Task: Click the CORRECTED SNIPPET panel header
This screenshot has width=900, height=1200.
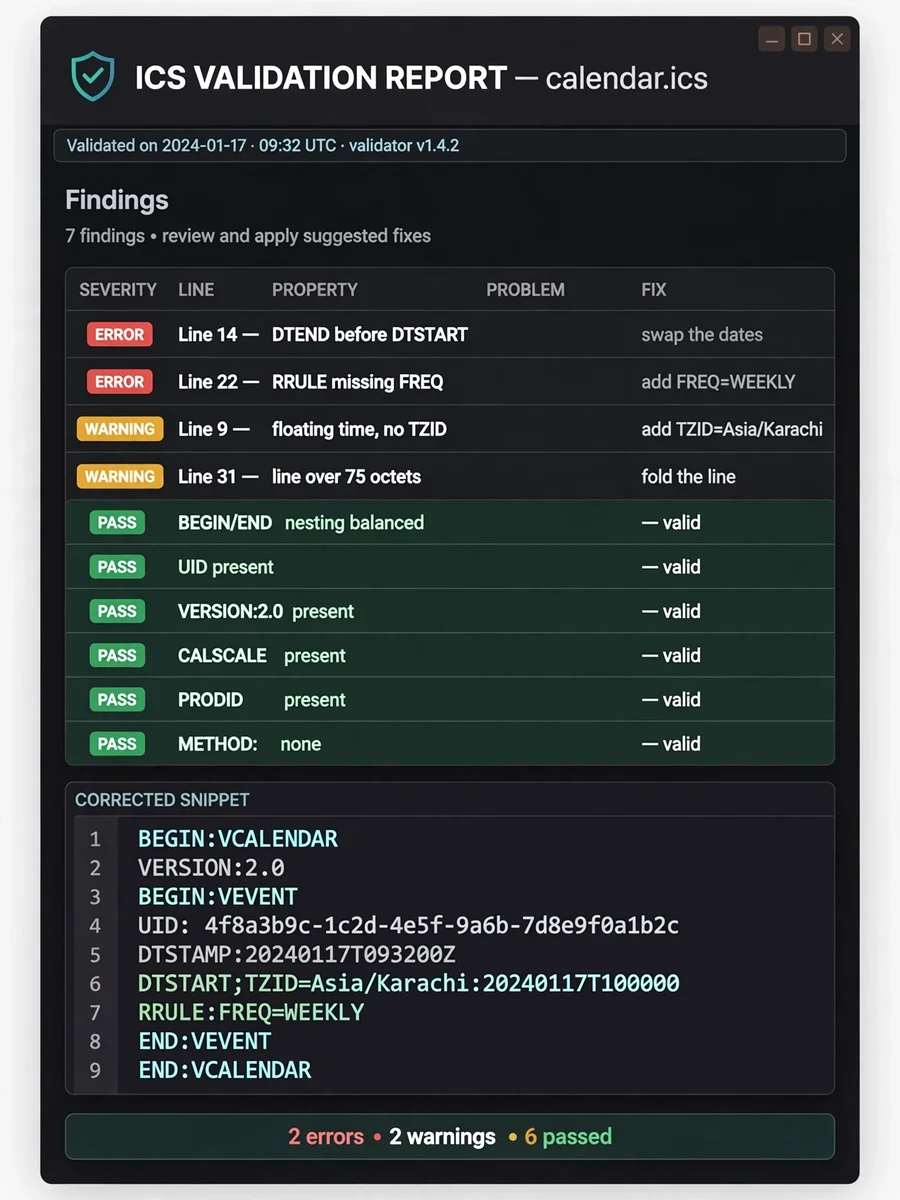Action: (x=162, y=800)
